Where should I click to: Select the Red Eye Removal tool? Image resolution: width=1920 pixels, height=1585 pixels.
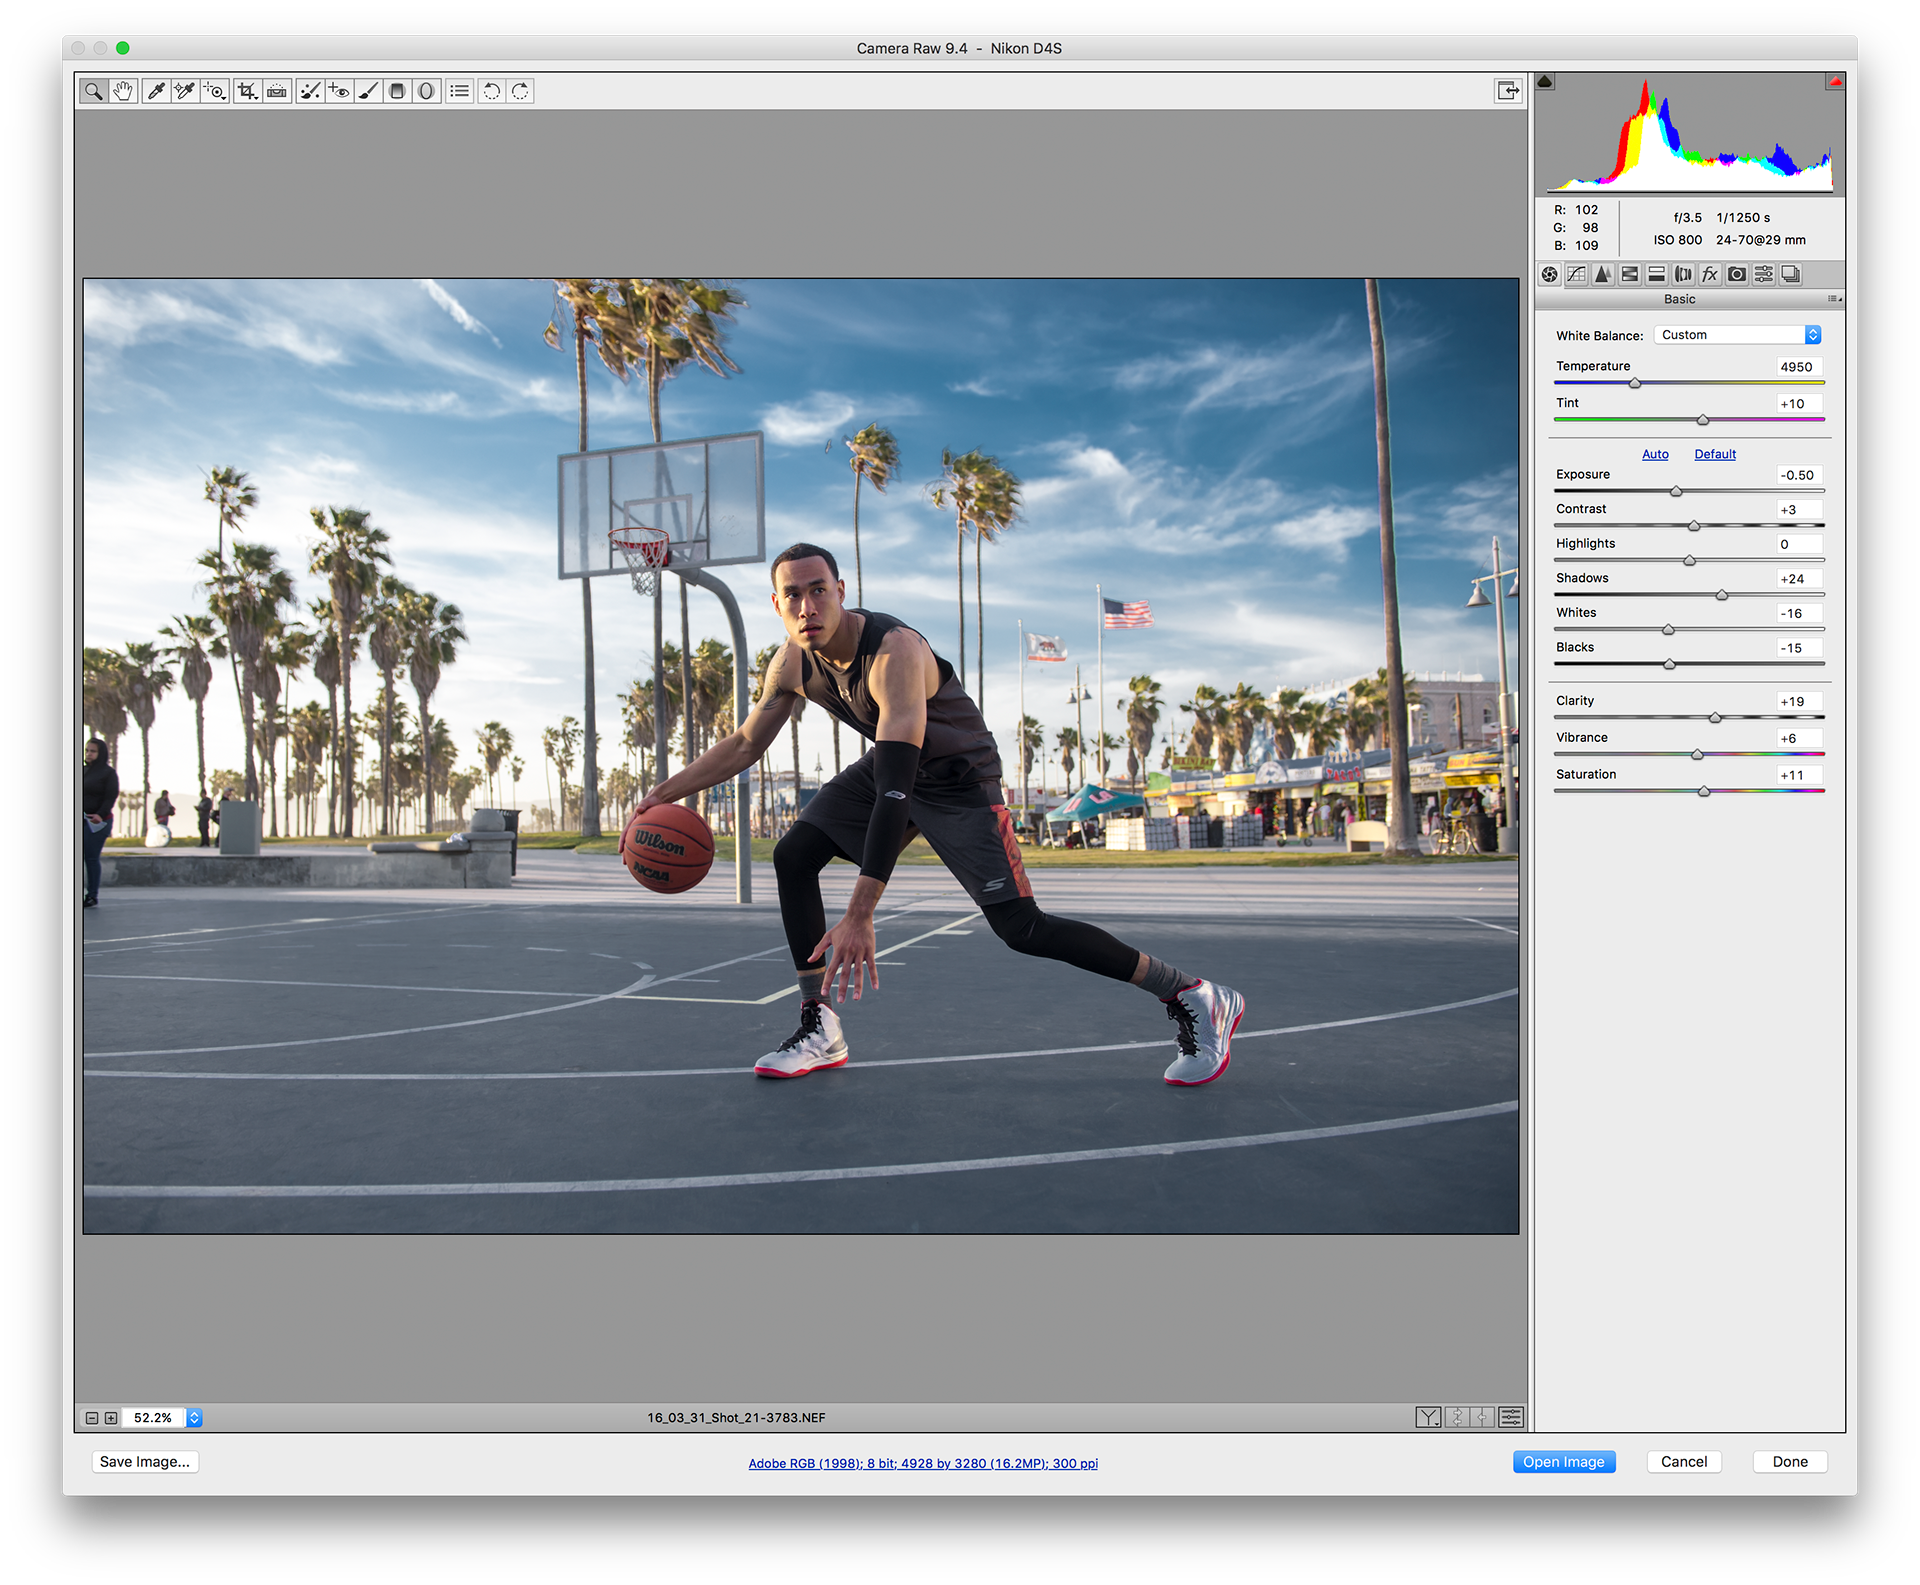[339, 91]
